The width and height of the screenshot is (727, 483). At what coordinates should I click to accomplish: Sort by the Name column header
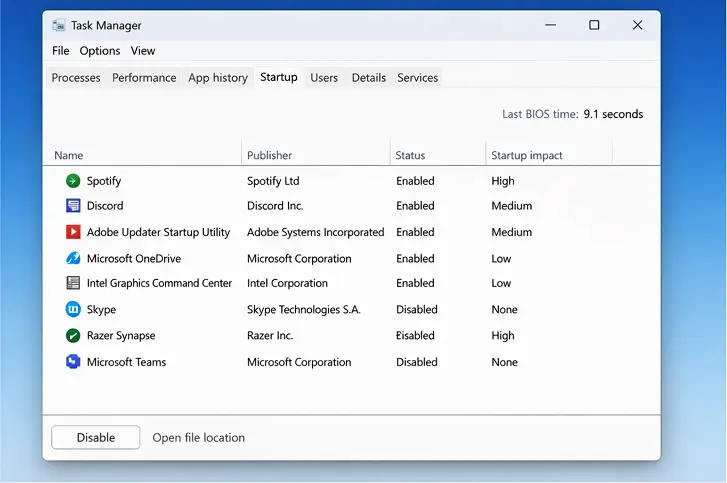[x=69, y=155]
